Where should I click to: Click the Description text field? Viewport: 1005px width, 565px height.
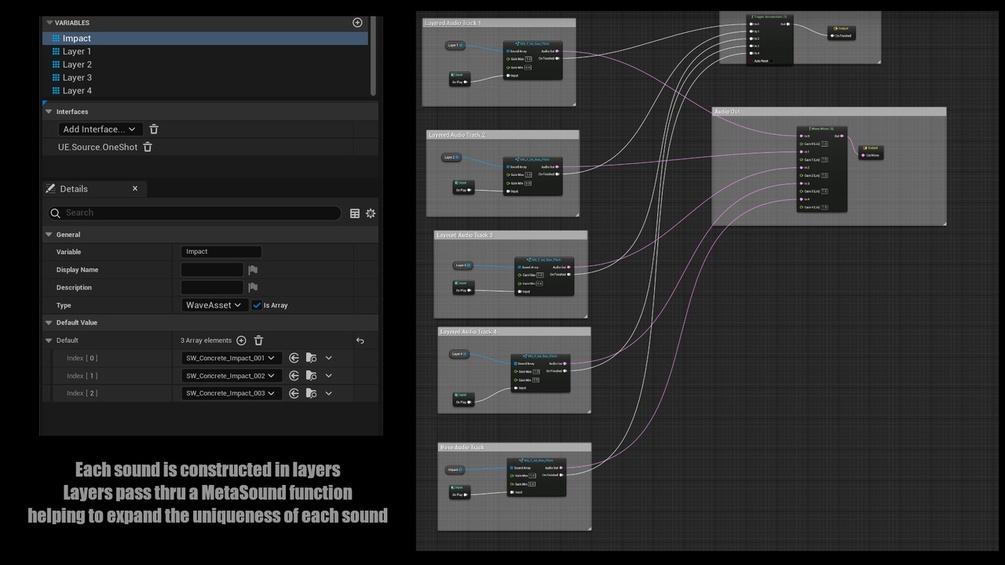click(x=212, y=288)
